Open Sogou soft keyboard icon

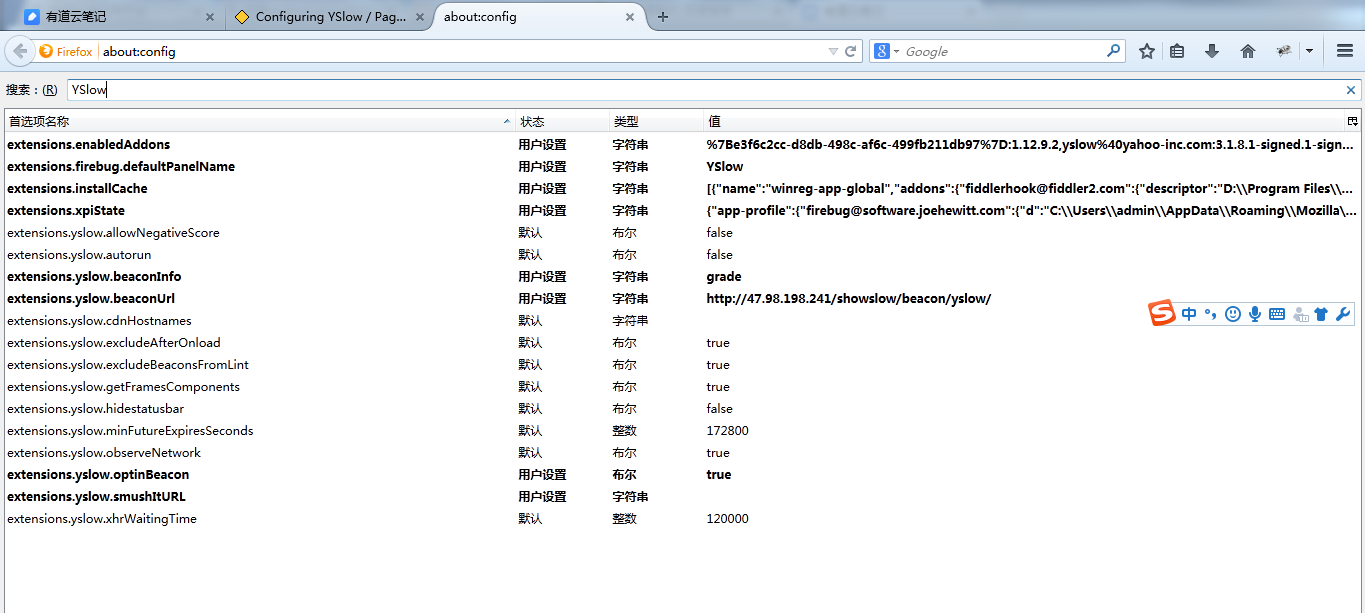(x=1277, y=314)
